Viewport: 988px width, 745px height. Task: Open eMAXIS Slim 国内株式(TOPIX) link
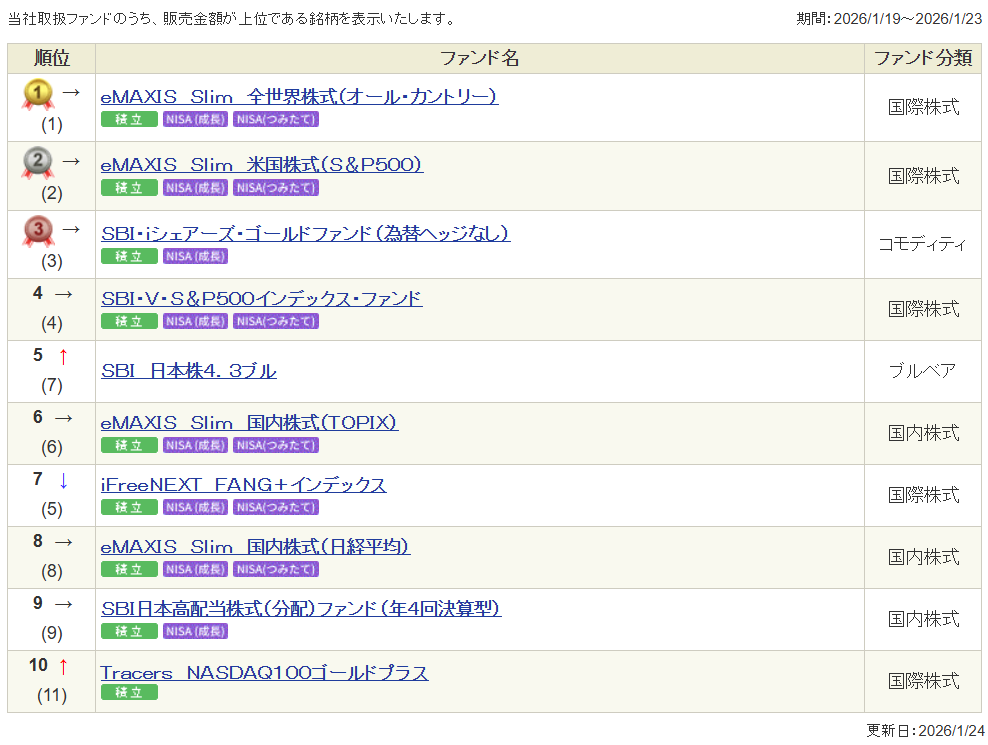point(249,423)
